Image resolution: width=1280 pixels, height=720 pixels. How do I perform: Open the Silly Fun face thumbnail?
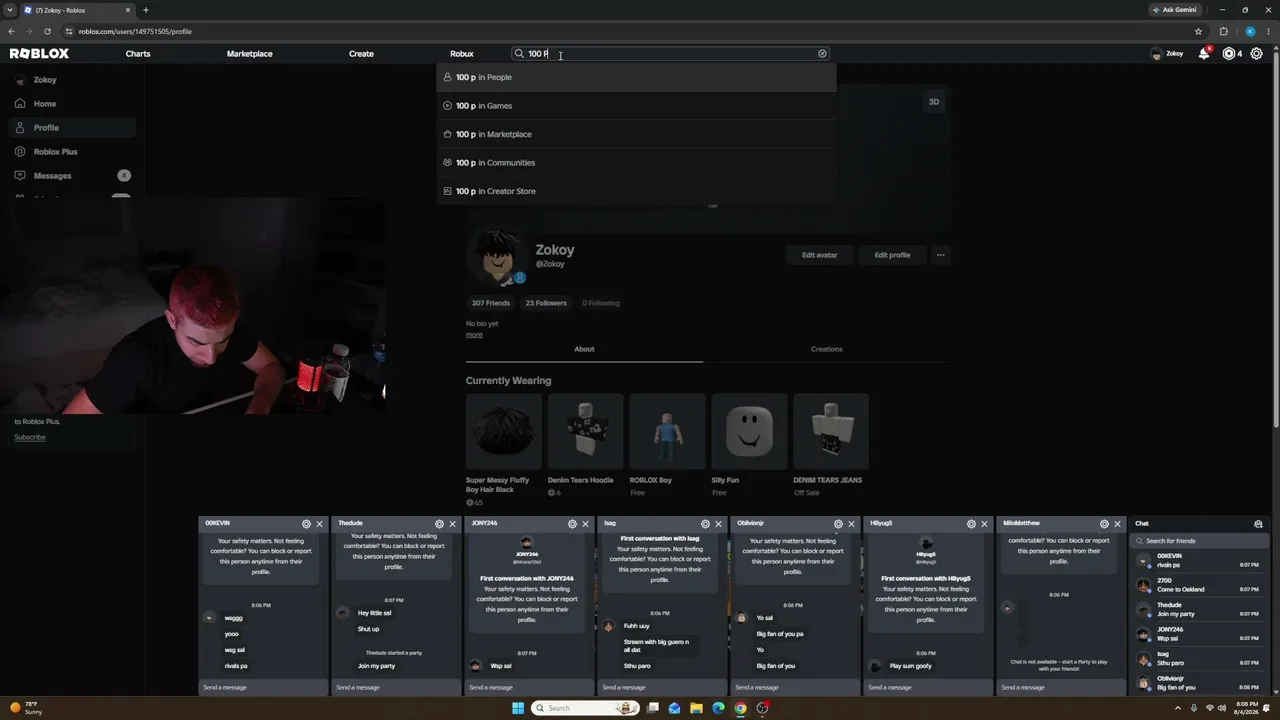point(750,431)
